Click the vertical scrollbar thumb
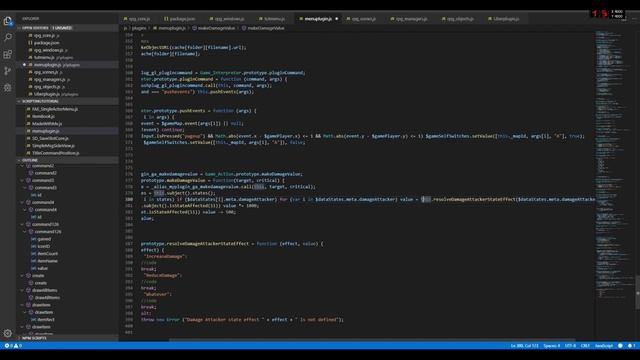The image size is (640, 360). tap(638, 293)
